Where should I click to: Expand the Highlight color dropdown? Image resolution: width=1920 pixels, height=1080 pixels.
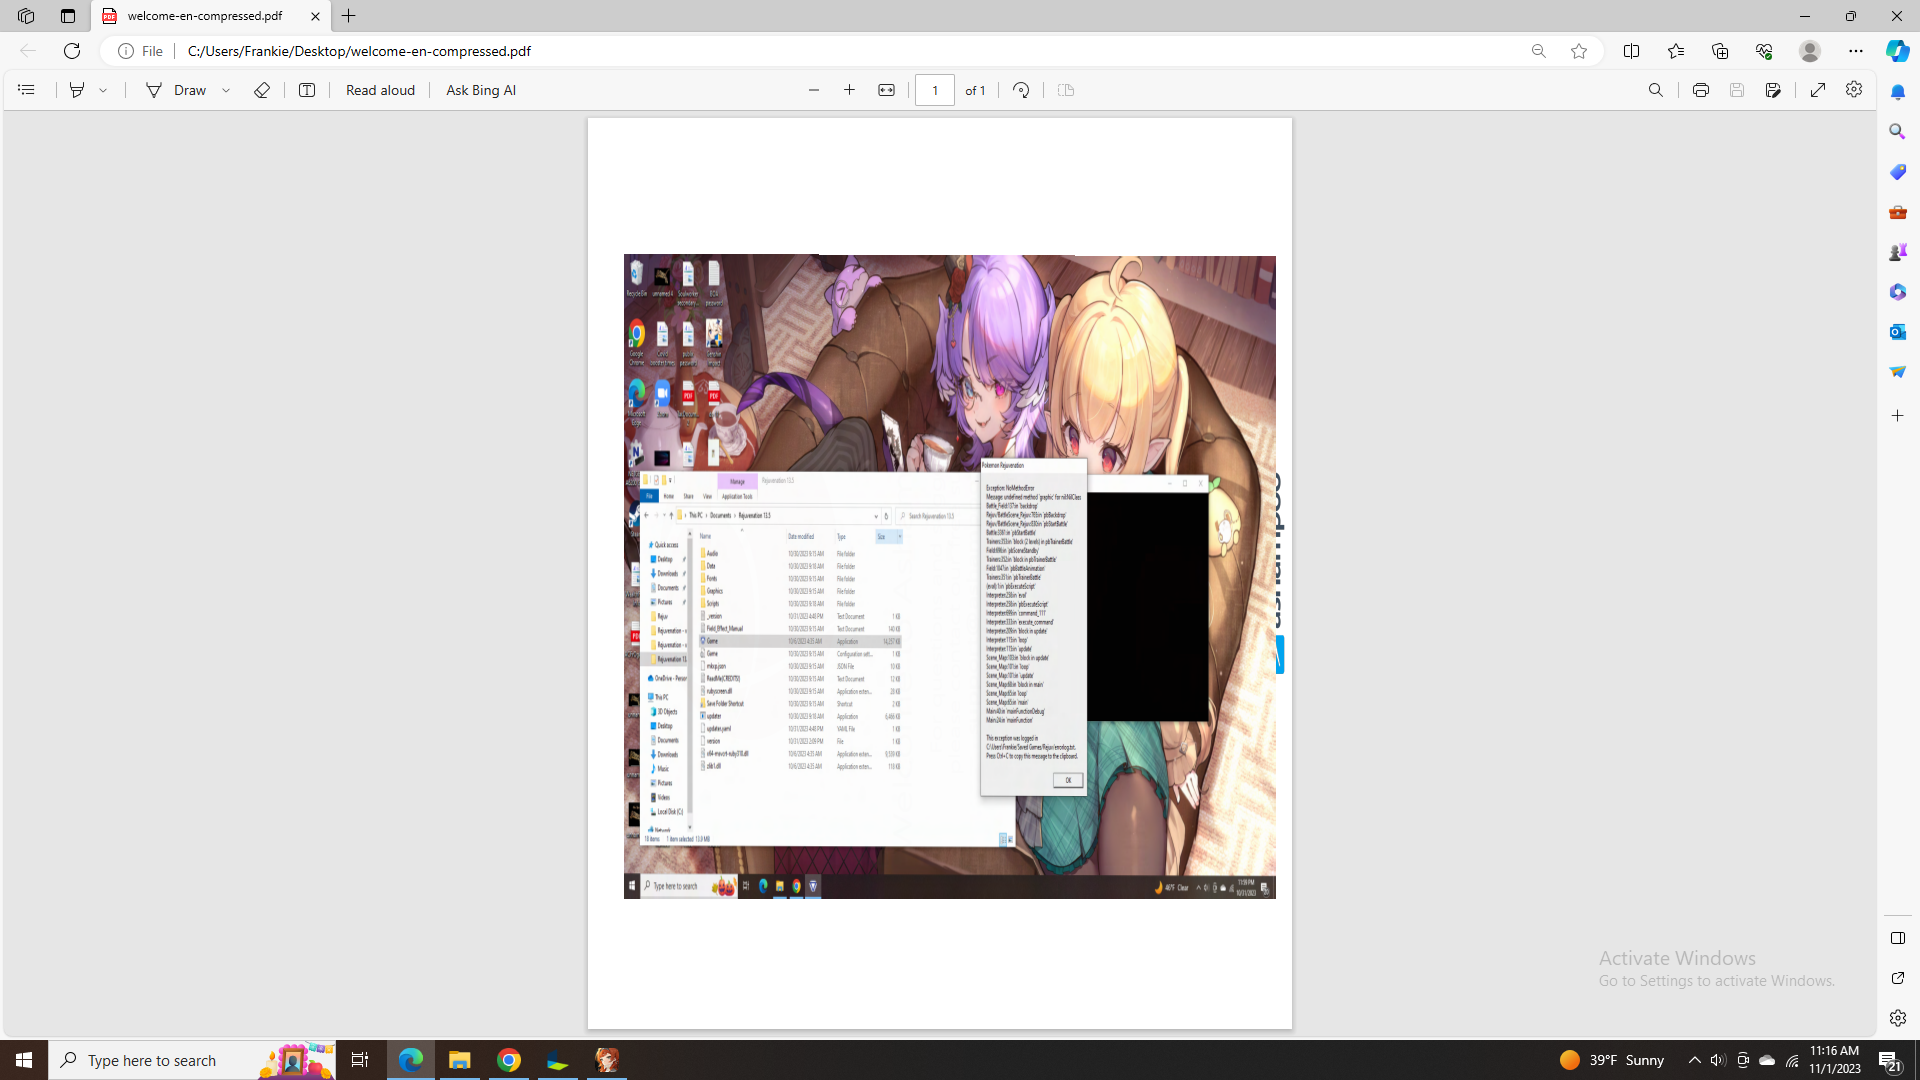[103, 90]
